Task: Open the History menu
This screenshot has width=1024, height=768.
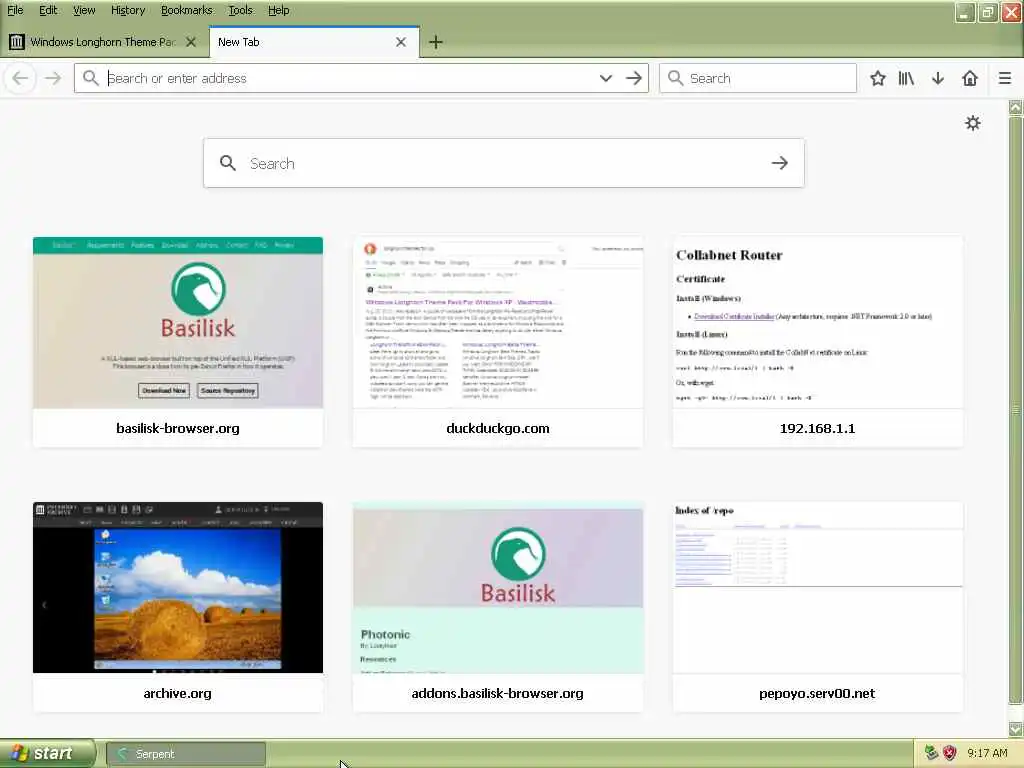Action: [x=127, y=10]
